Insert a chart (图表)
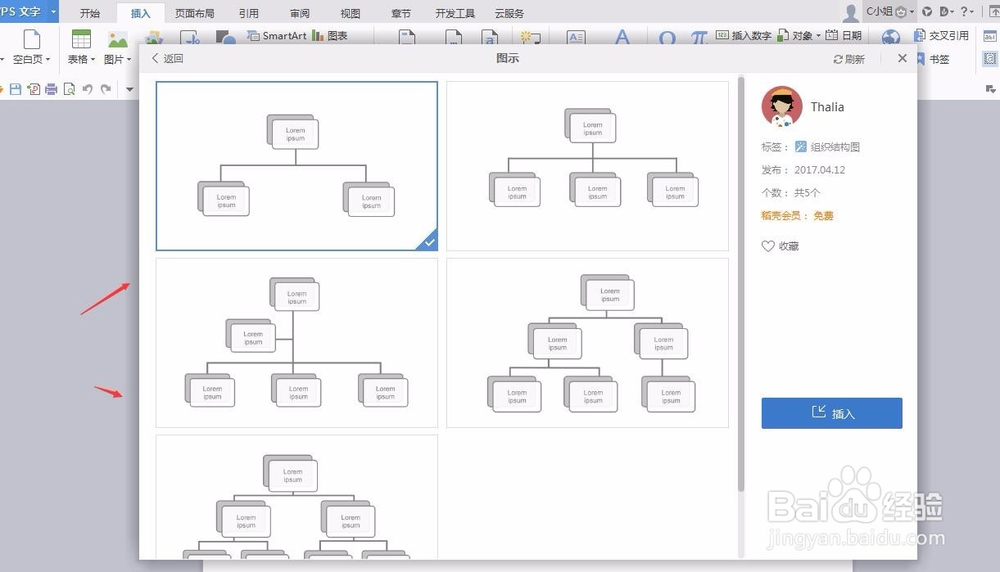 point(330,36)
